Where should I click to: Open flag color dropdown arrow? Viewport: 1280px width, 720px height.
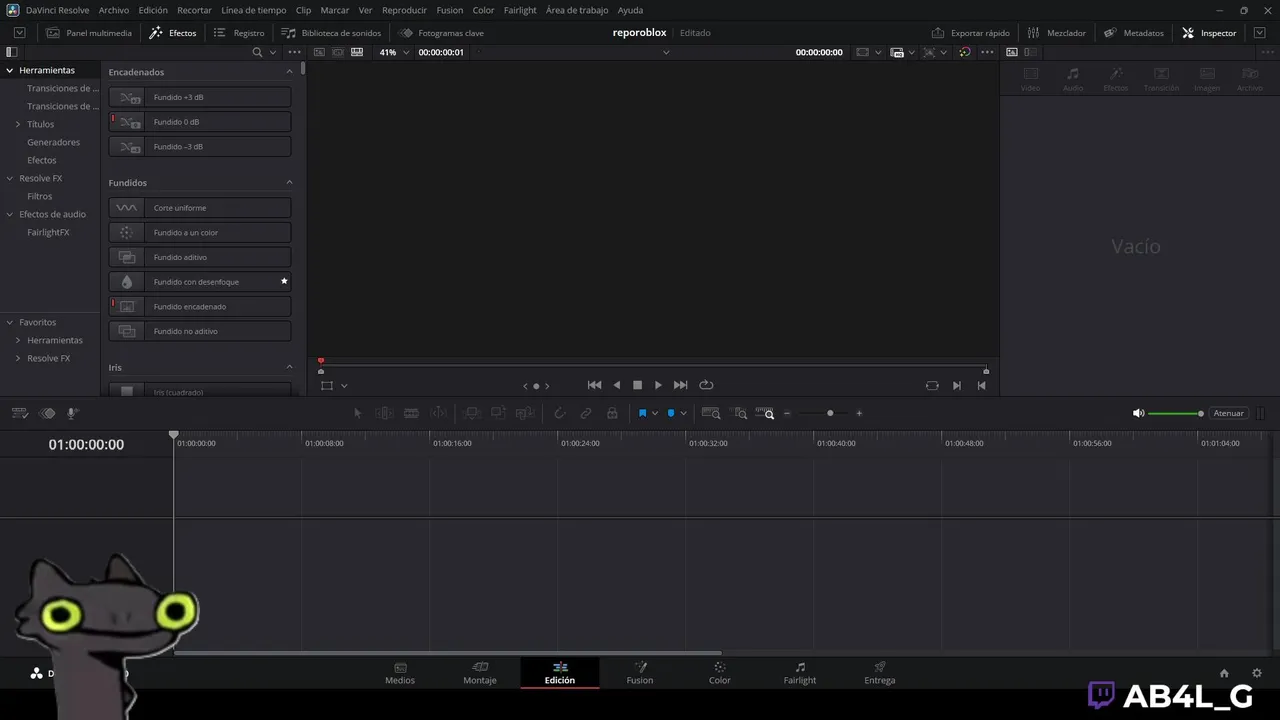tap(655, 413)
